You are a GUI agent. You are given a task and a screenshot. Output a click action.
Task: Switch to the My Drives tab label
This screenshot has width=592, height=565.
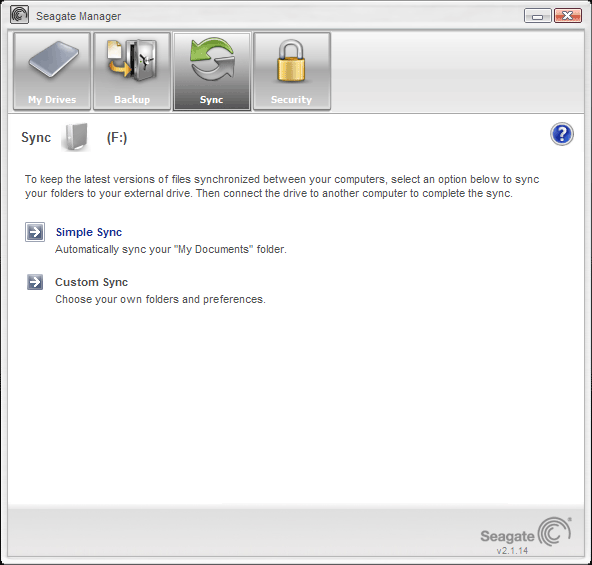52,100
